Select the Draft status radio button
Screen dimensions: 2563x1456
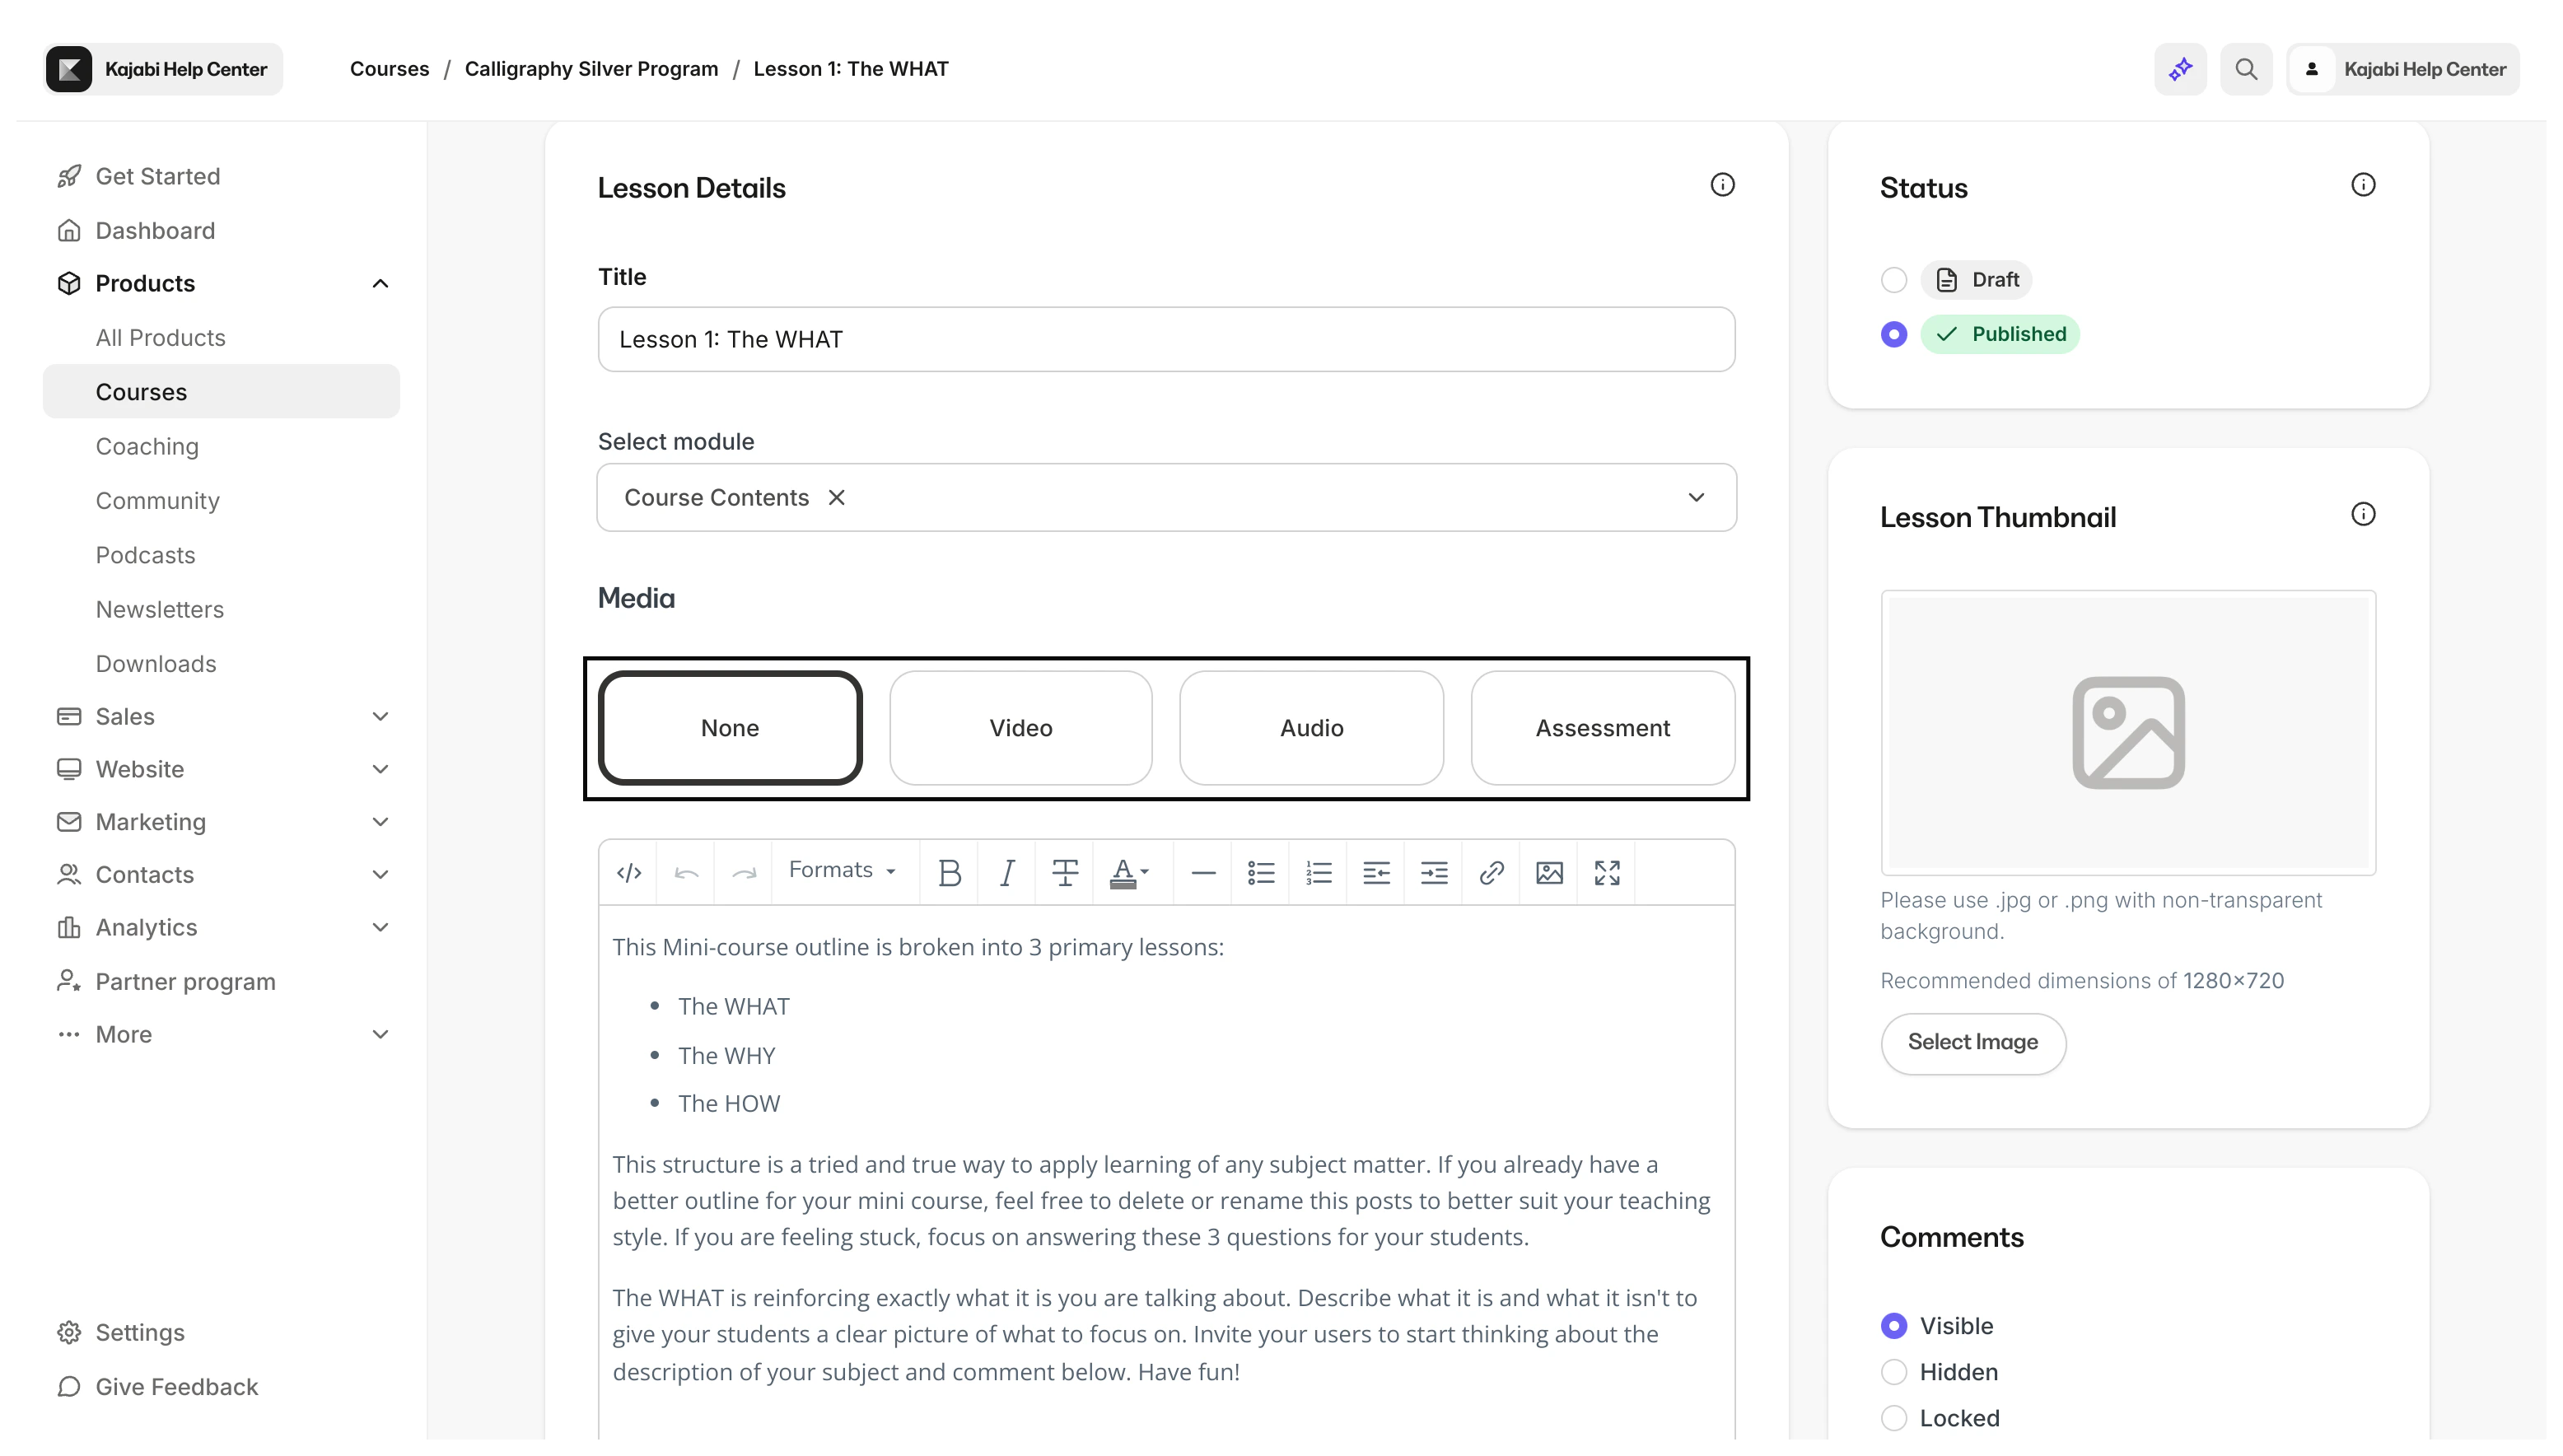1894,280
